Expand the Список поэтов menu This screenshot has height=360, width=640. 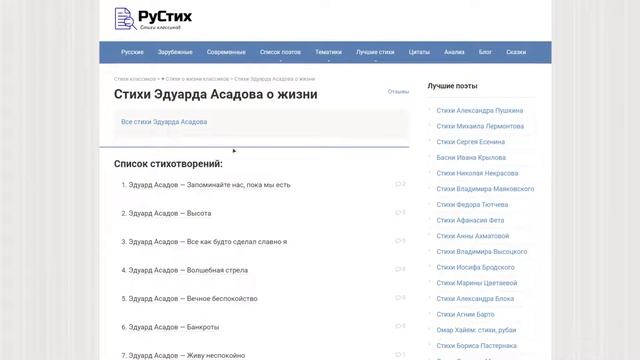280,52
